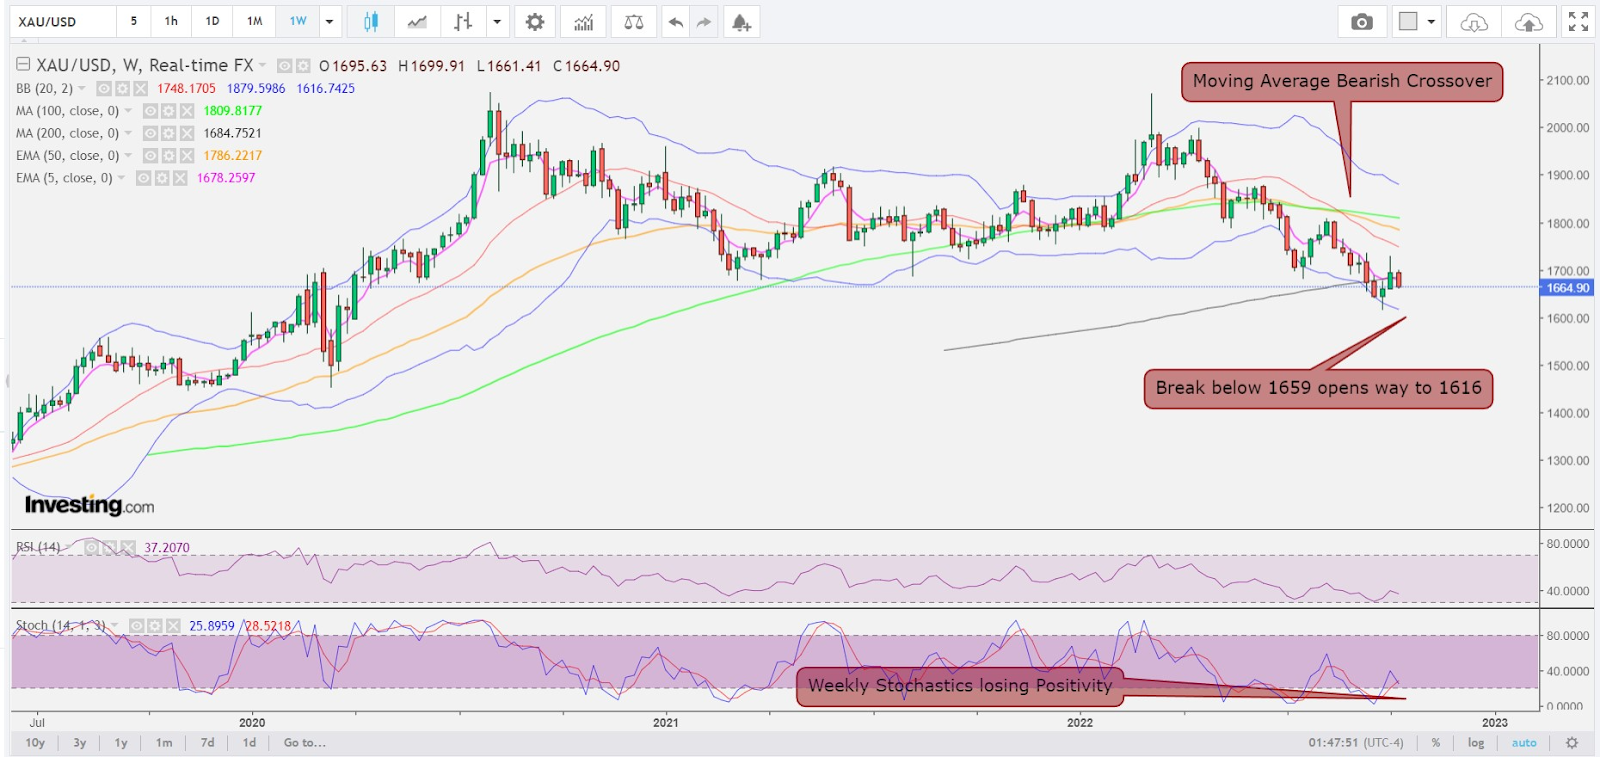Open MA (200, close, 0) settings gear

coord(168,133)
